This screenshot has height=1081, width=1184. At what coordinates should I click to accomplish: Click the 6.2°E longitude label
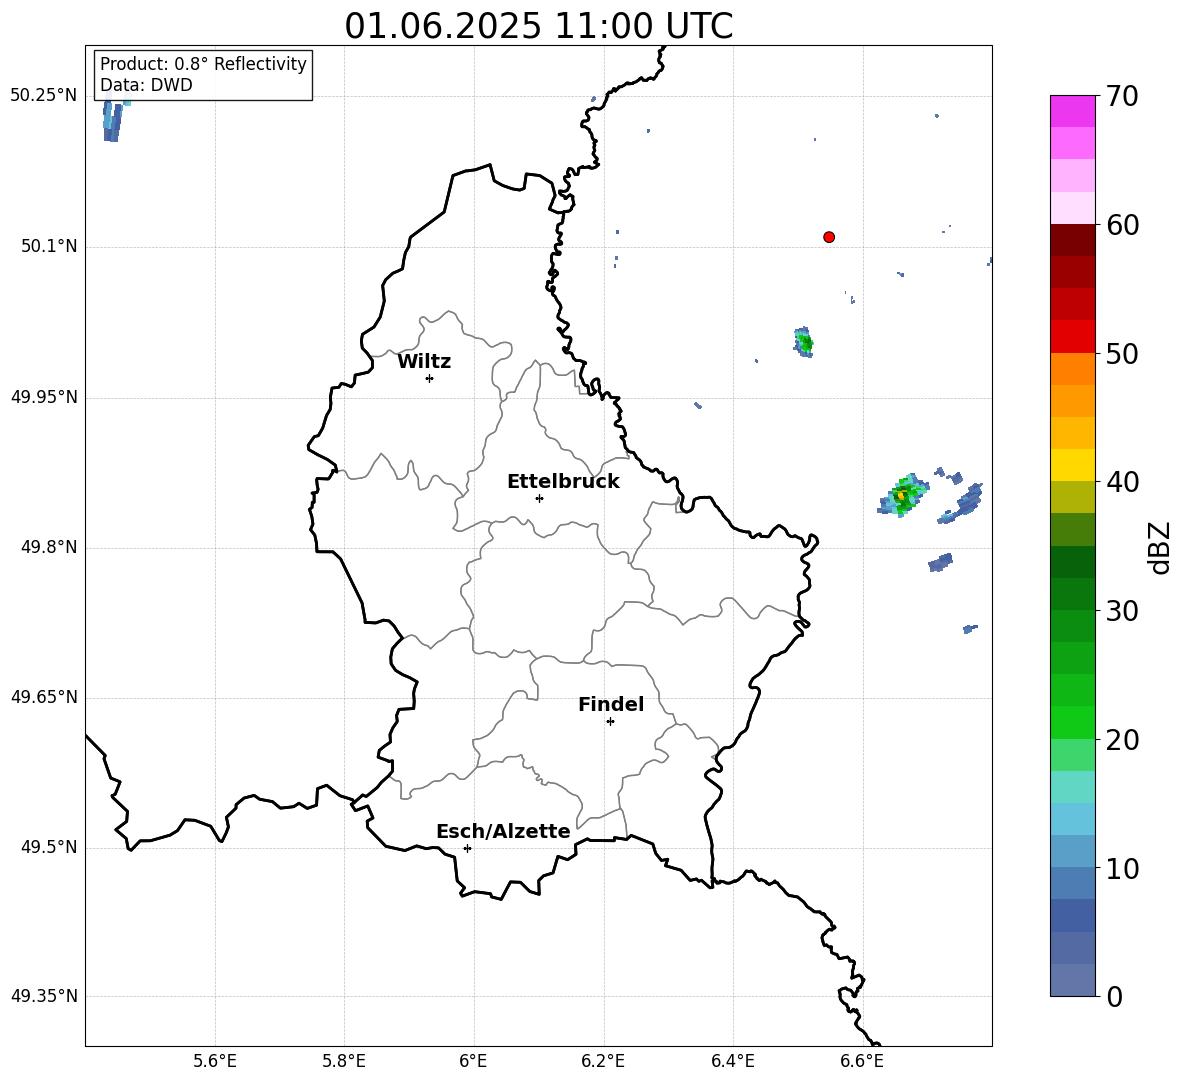click(603, 1061)
